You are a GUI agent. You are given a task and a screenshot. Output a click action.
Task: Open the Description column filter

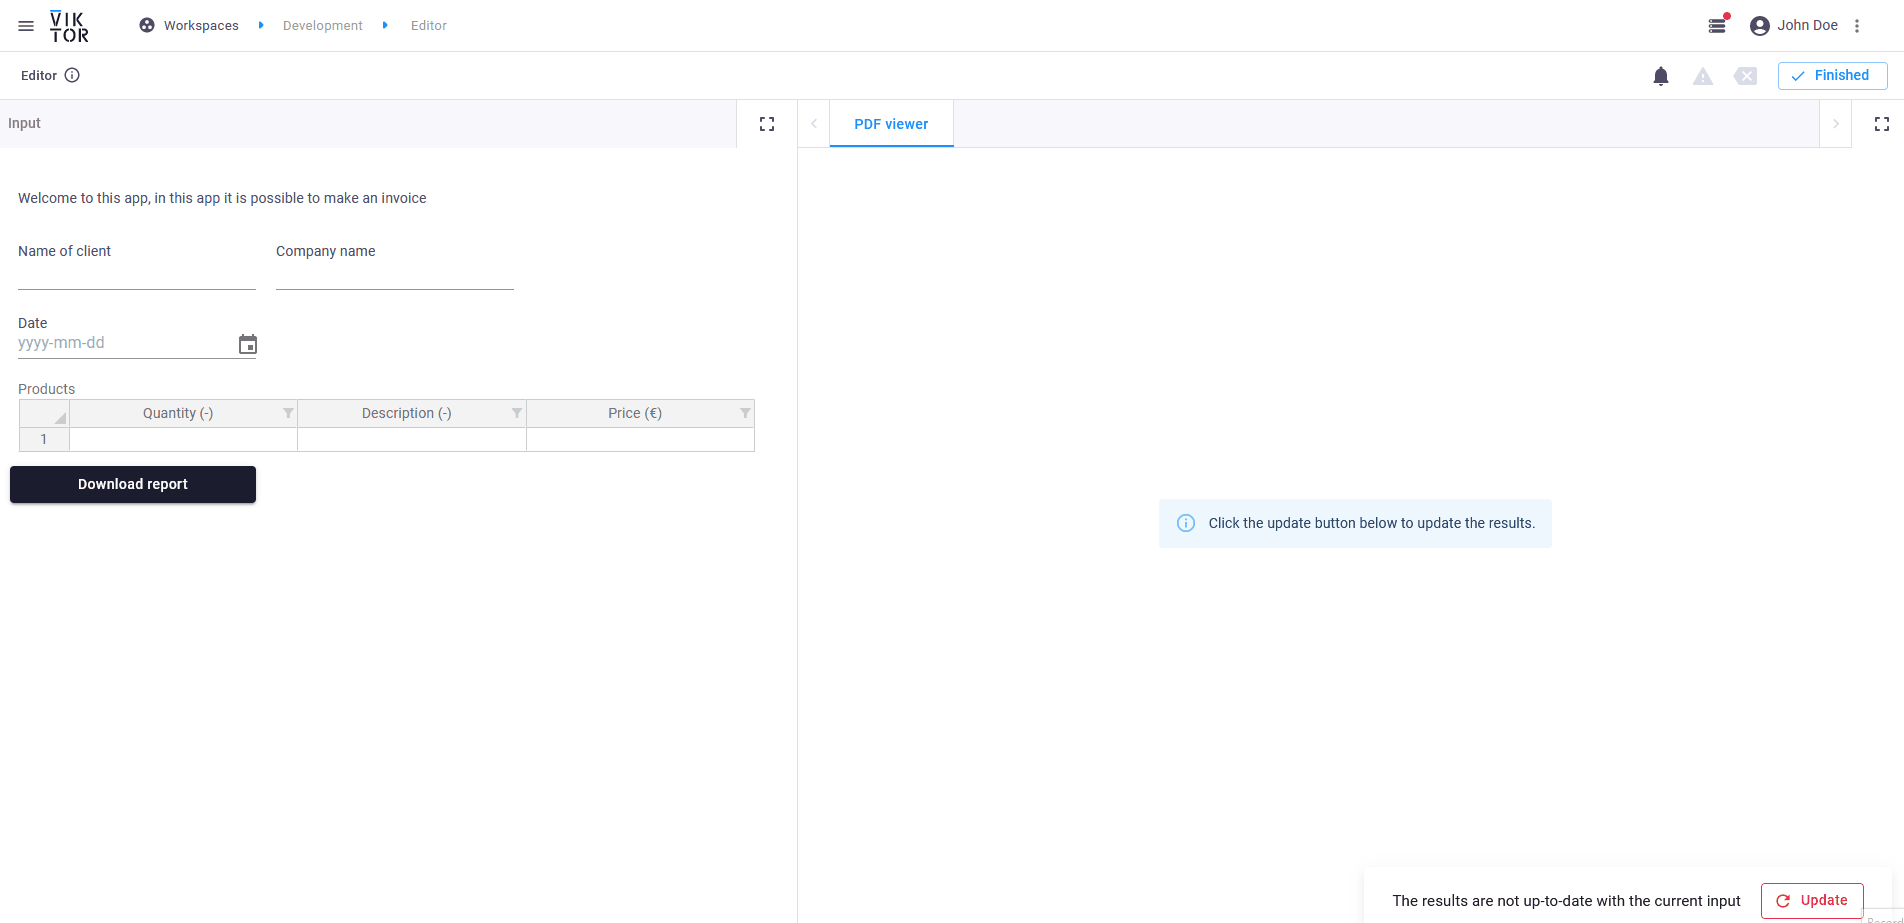point(517,413)
